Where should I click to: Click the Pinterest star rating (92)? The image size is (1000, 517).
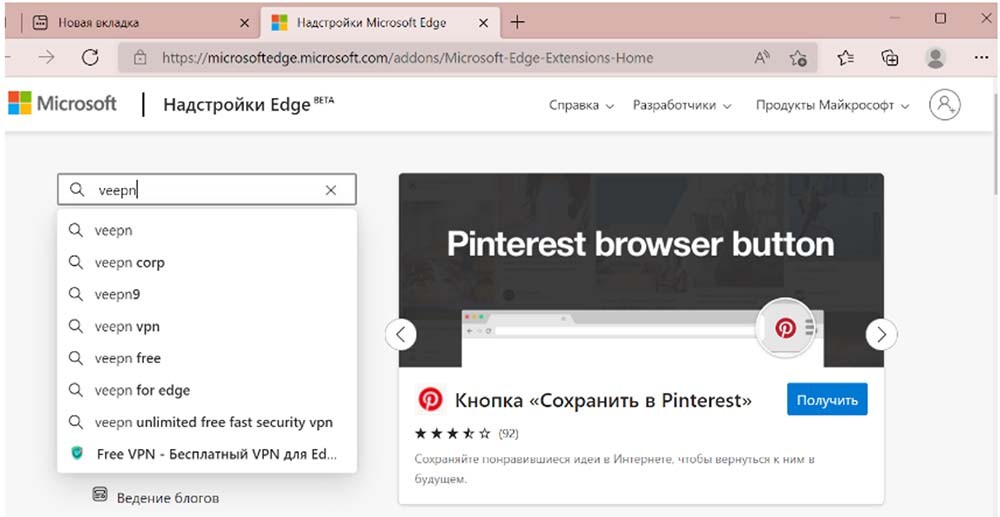[466, 434]
